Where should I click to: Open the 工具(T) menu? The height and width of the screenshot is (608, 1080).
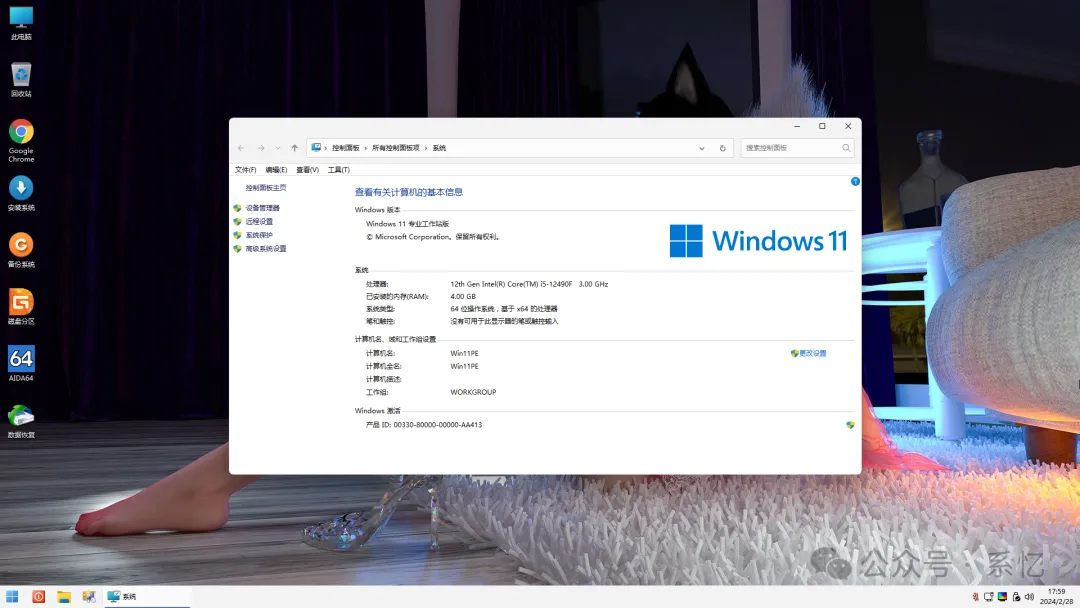click(339, 170)
